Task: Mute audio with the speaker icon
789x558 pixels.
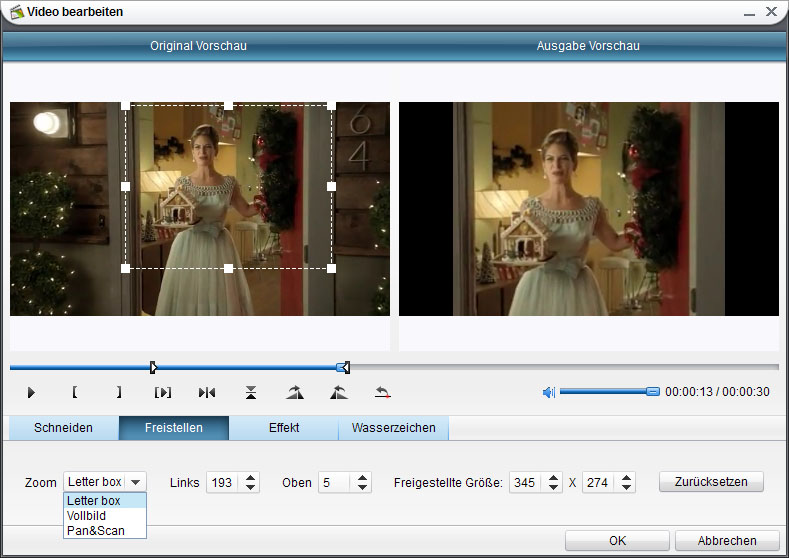Action: (x=548, y=392)
